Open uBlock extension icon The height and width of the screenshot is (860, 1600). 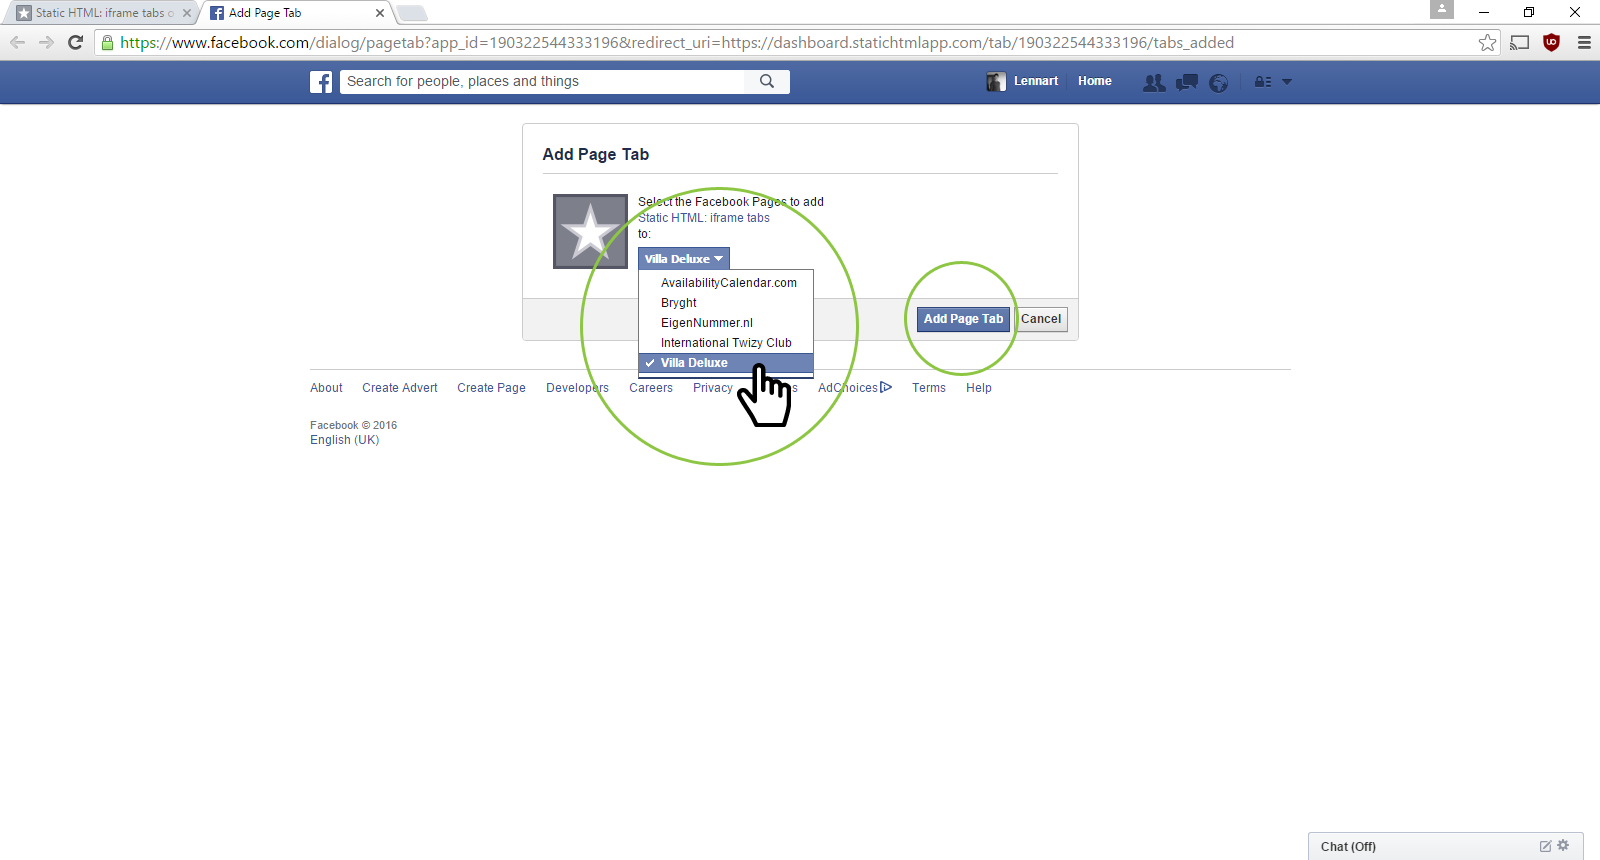click(1551, 42)
